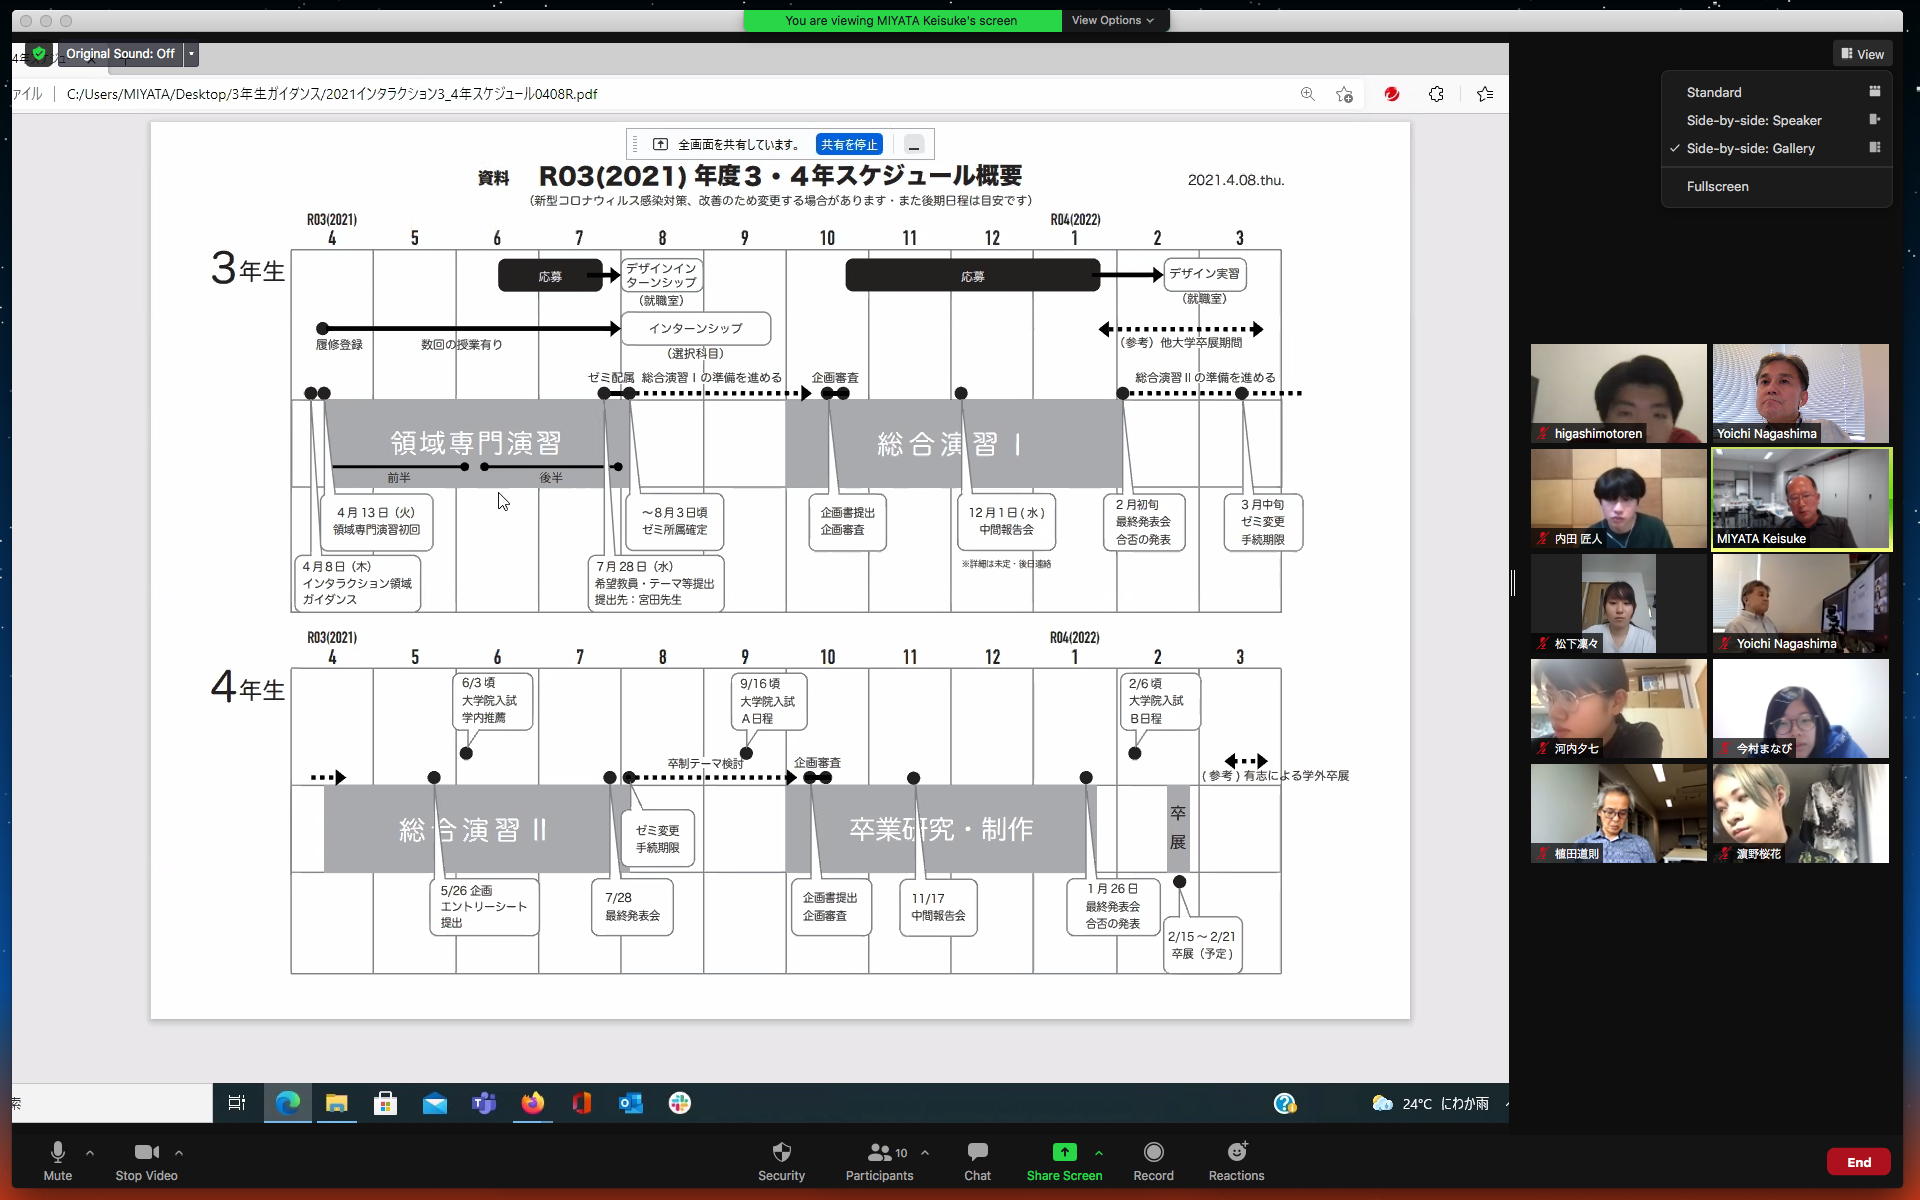Click the PDF file path address field
The image size is (1920, 1200).
[332, 94]
